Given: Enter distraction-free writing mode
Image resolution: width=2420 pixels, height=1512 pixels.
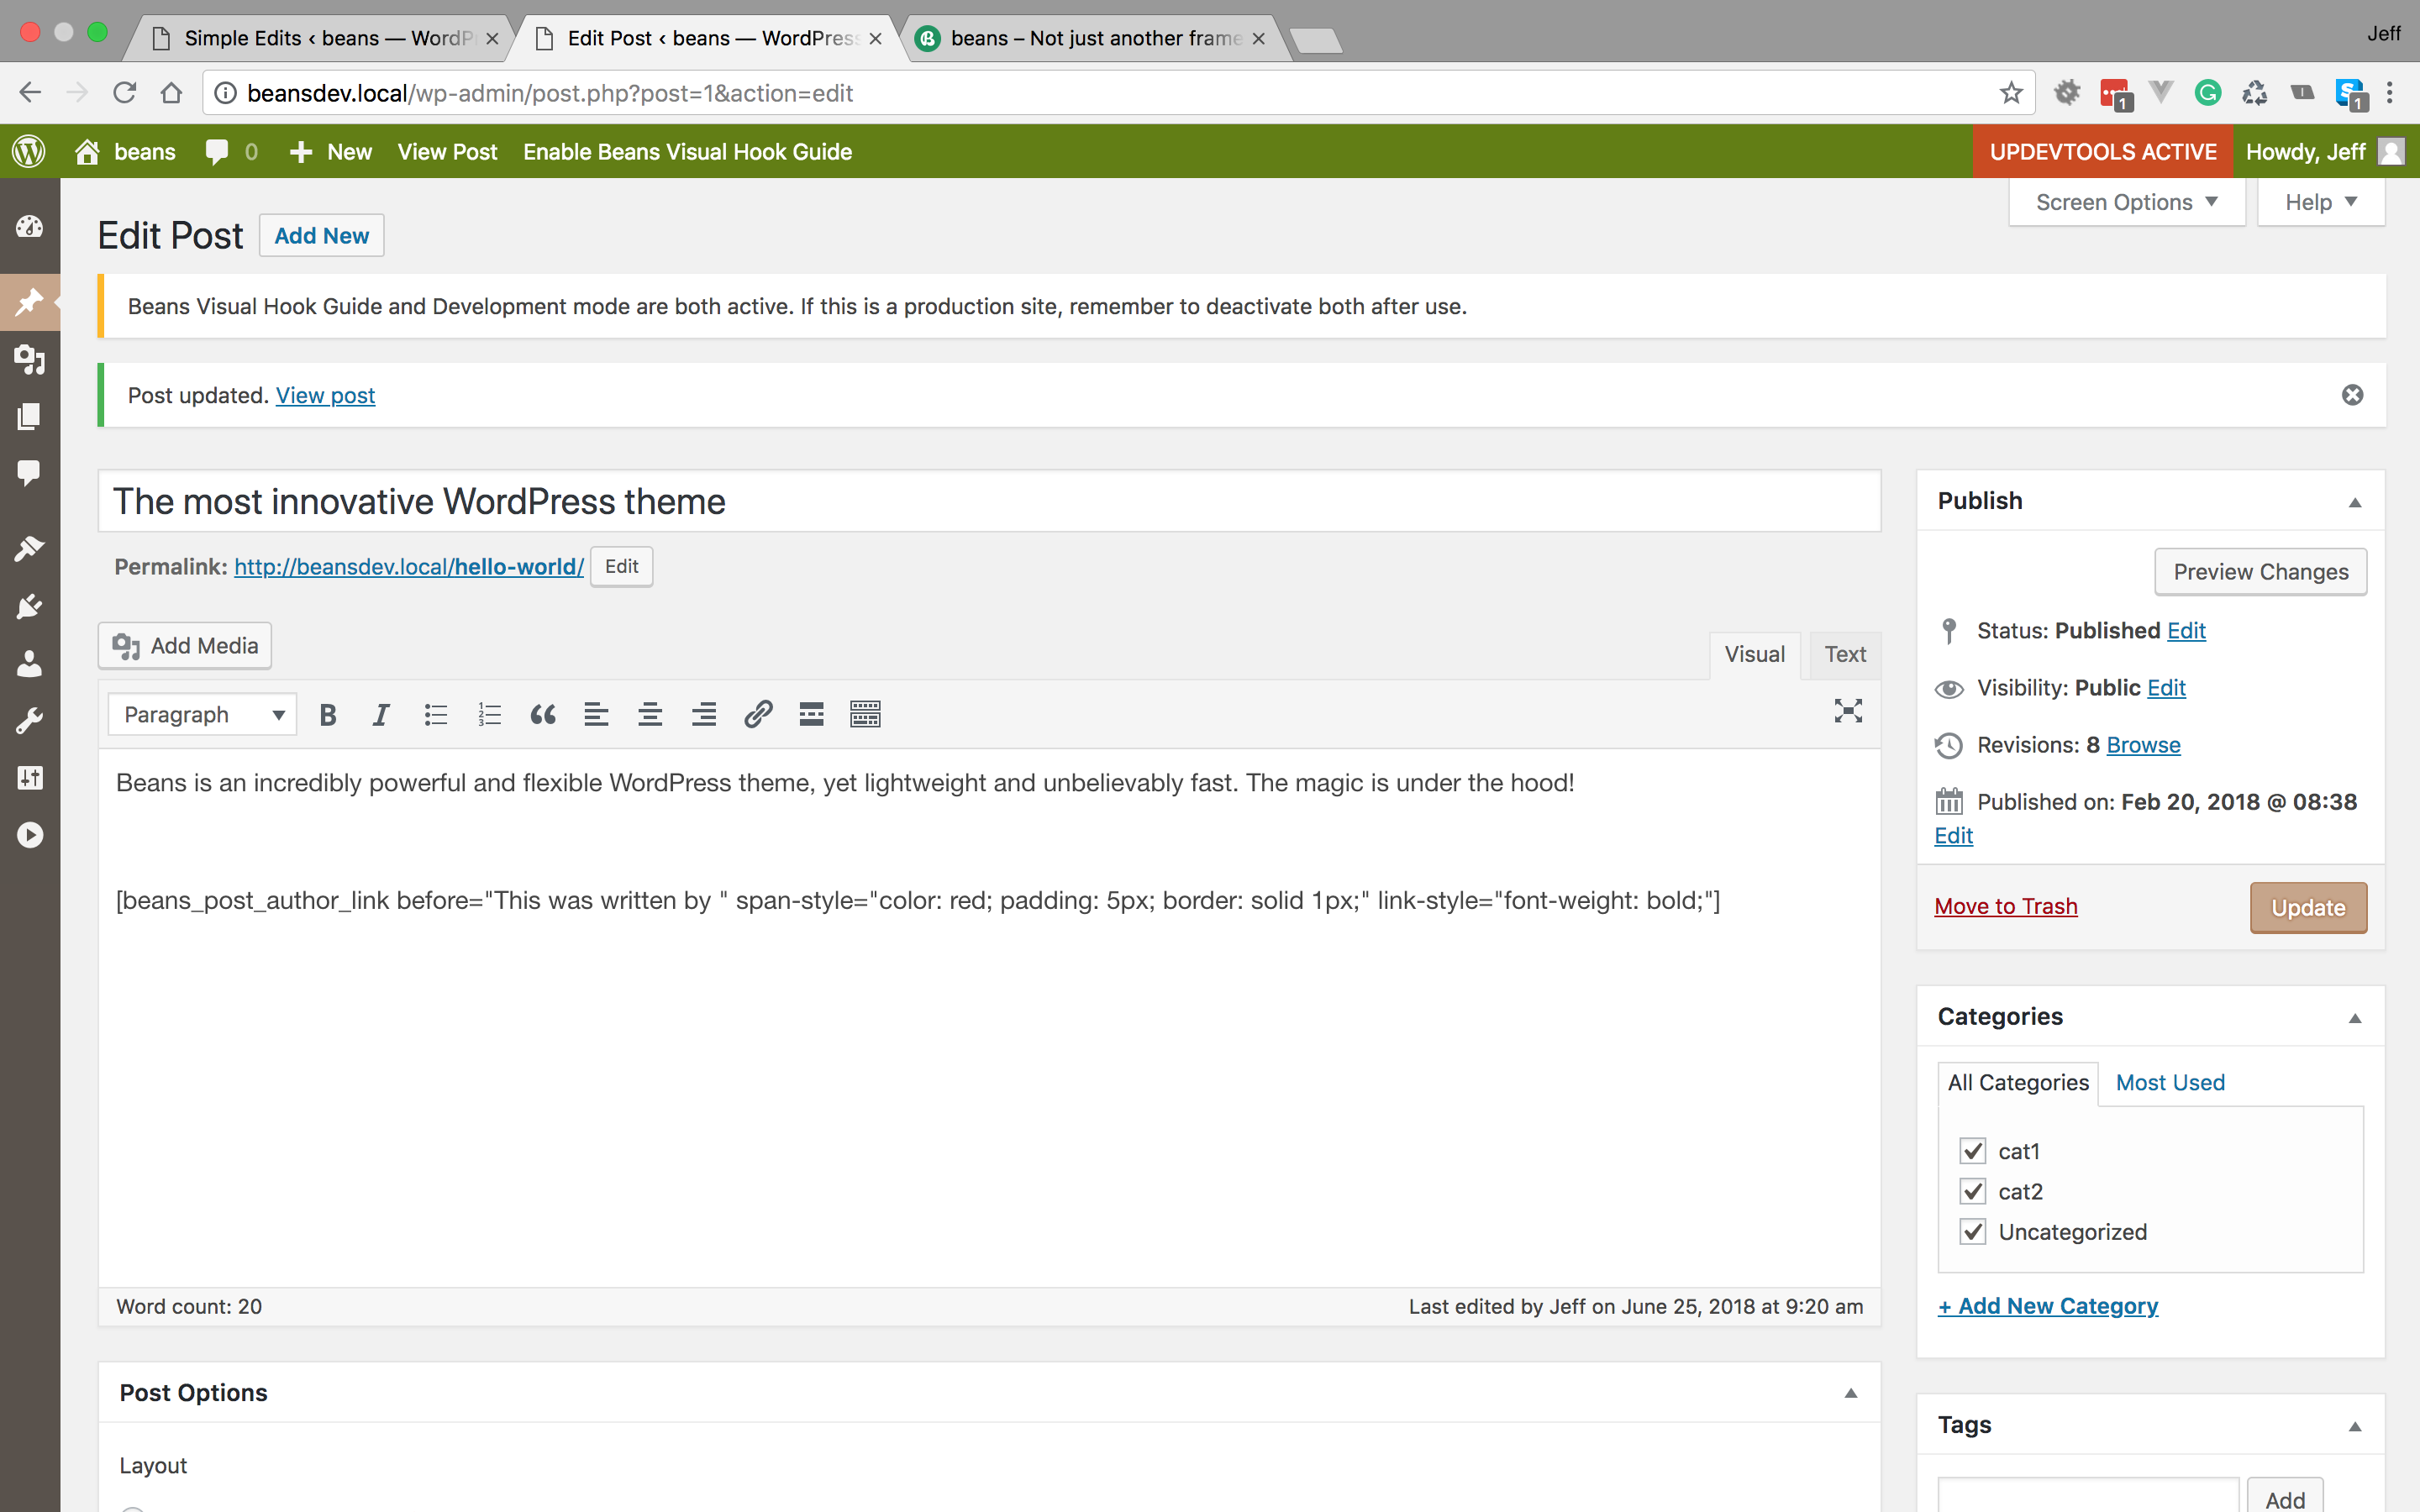Looking at the screenshot, I should click(x=1848, y=711).
